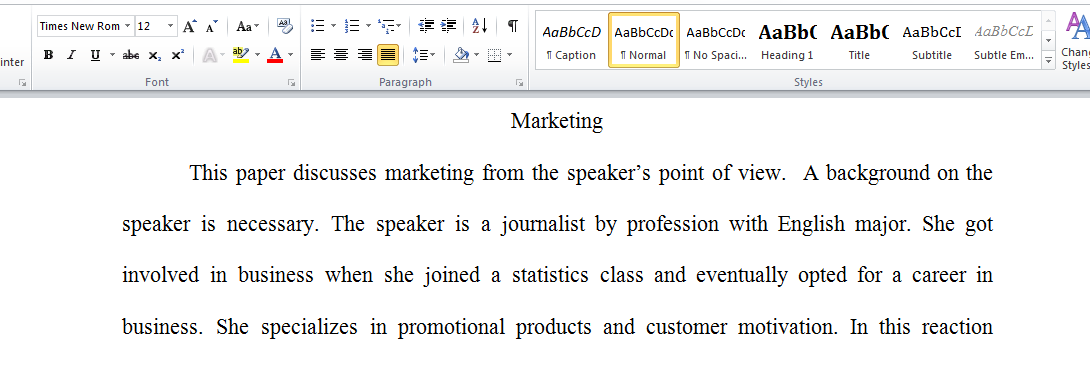Open shading color dropdown arrow

[x=477, y=54]
